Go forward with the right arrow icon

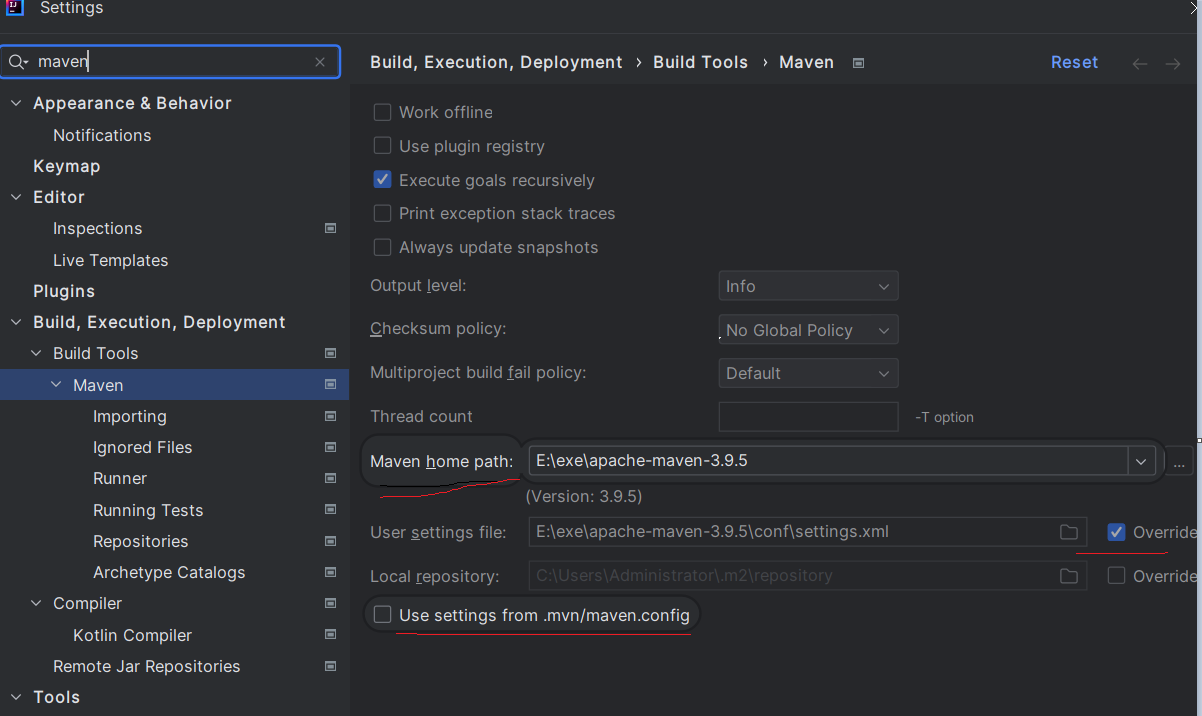(1173, 63)
